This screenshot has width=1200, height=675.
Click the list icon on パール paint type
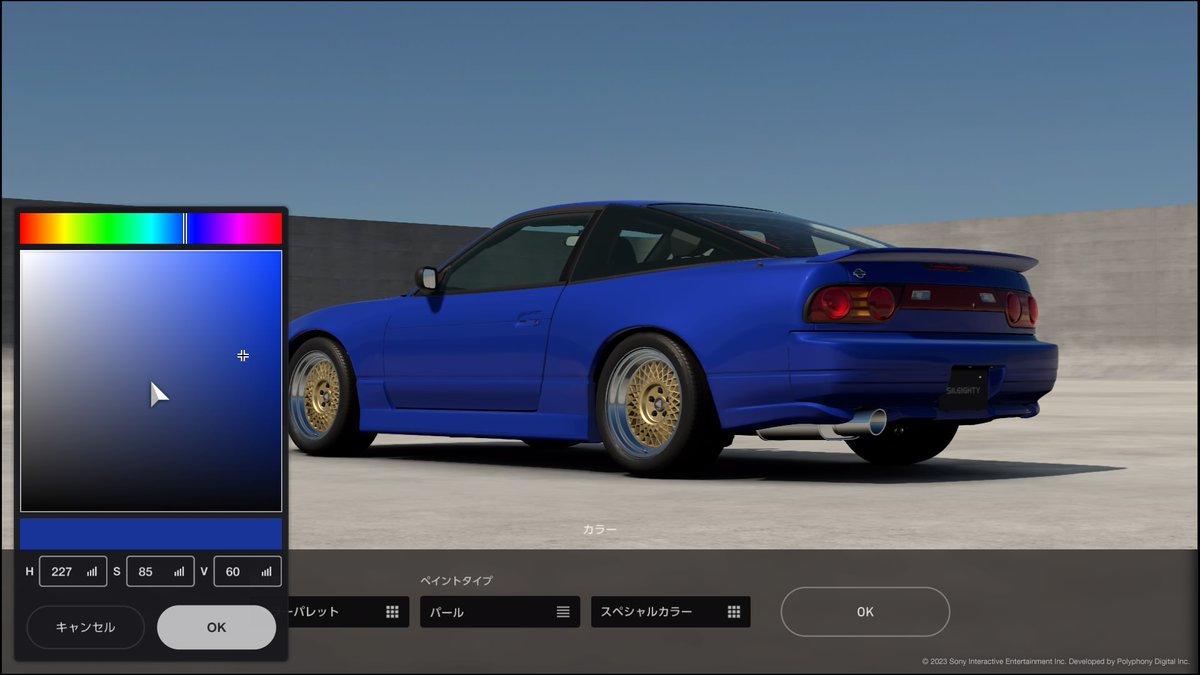563,612
